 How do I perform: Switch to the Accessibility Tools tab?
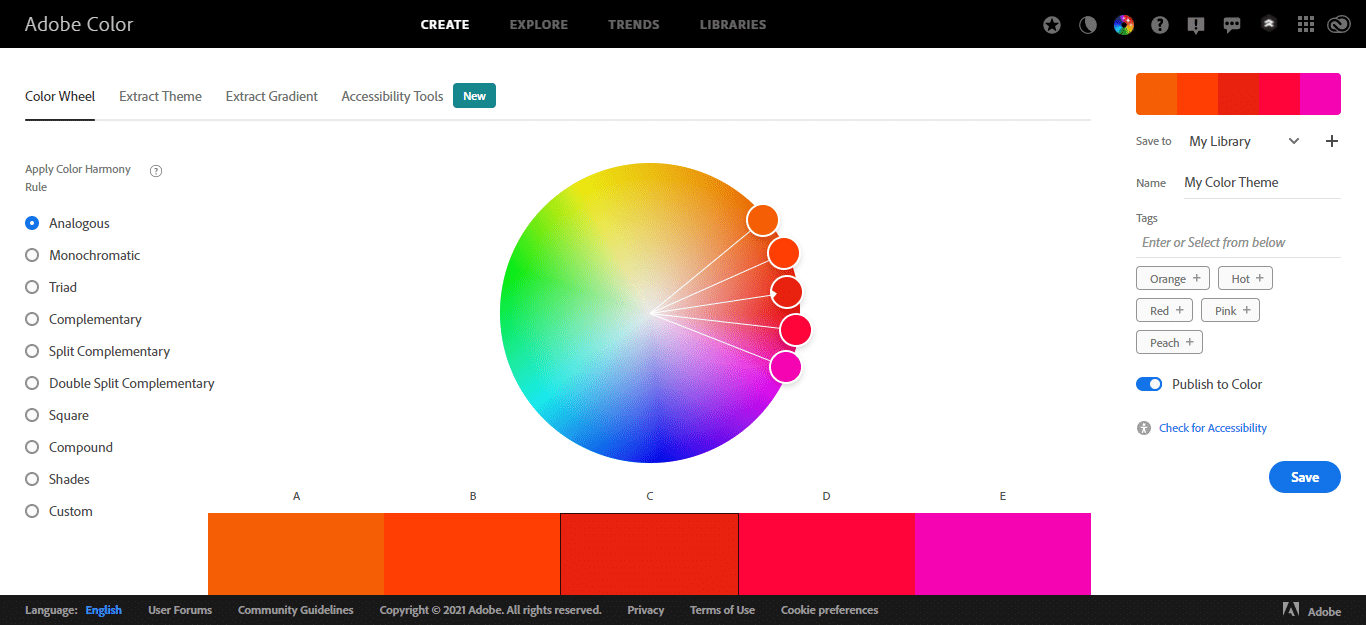coord(392,96)
